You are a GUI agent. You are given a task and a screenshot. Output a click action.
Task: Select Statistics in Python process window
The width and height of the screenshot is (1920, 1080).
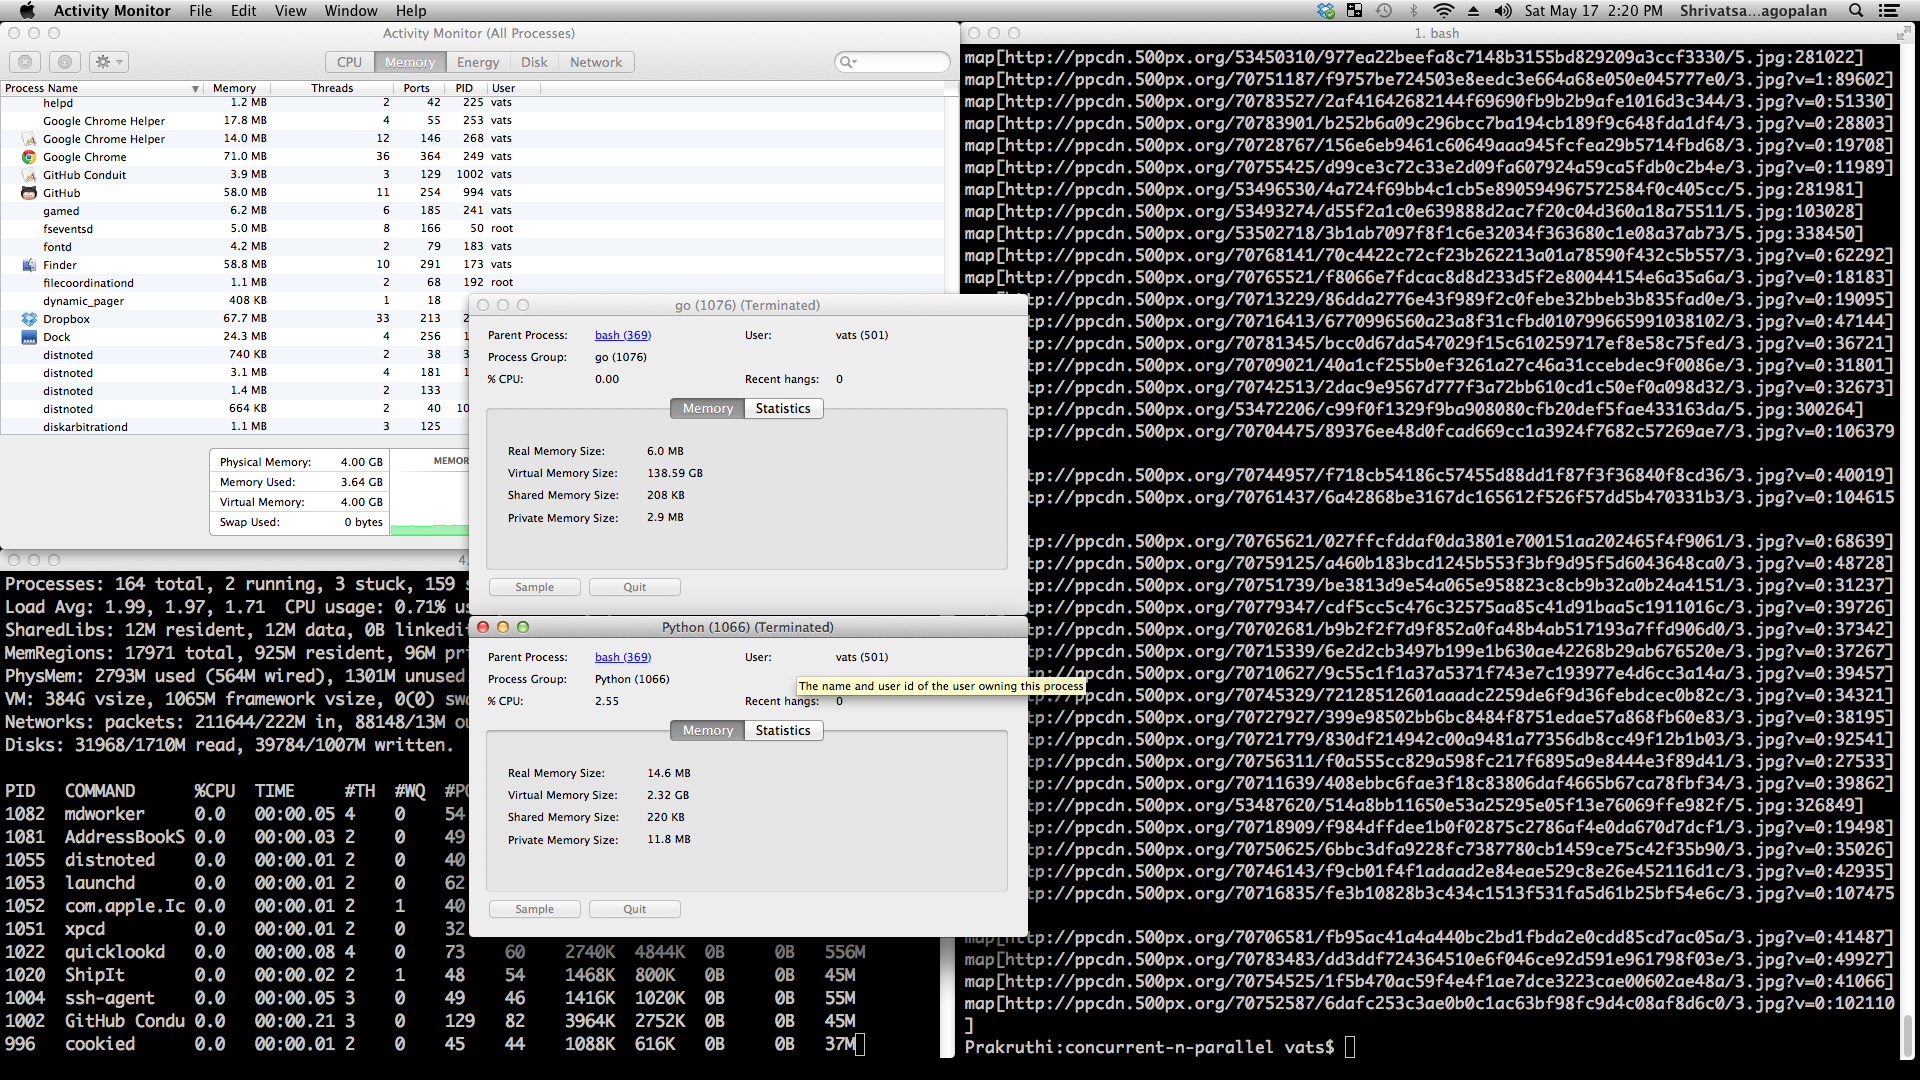pos(783,730)
